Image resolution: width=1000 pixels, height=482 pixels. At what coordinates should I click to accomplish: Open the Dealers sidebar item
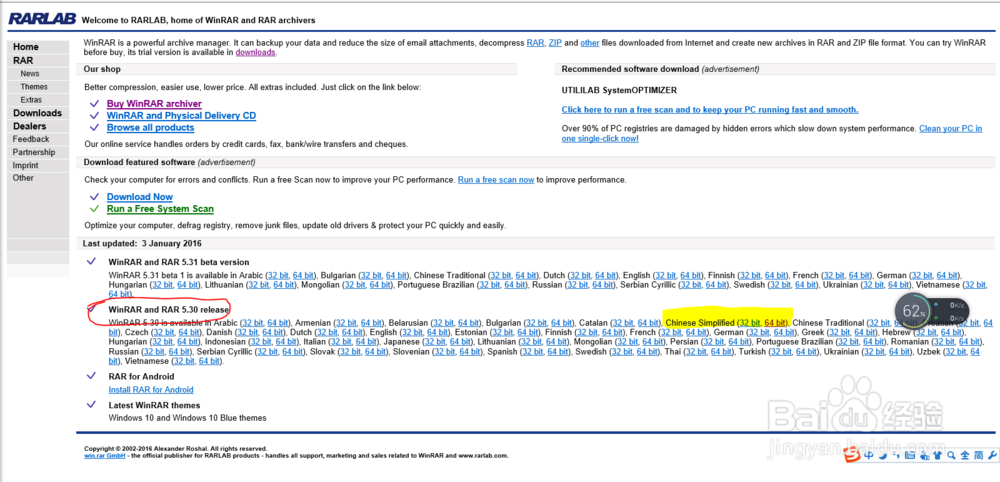point(29,126)
